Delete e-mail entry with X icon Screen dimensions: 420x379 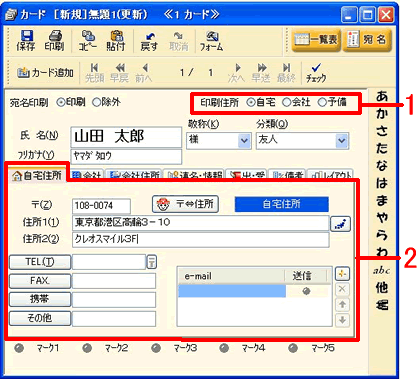(x=342, y=289)
